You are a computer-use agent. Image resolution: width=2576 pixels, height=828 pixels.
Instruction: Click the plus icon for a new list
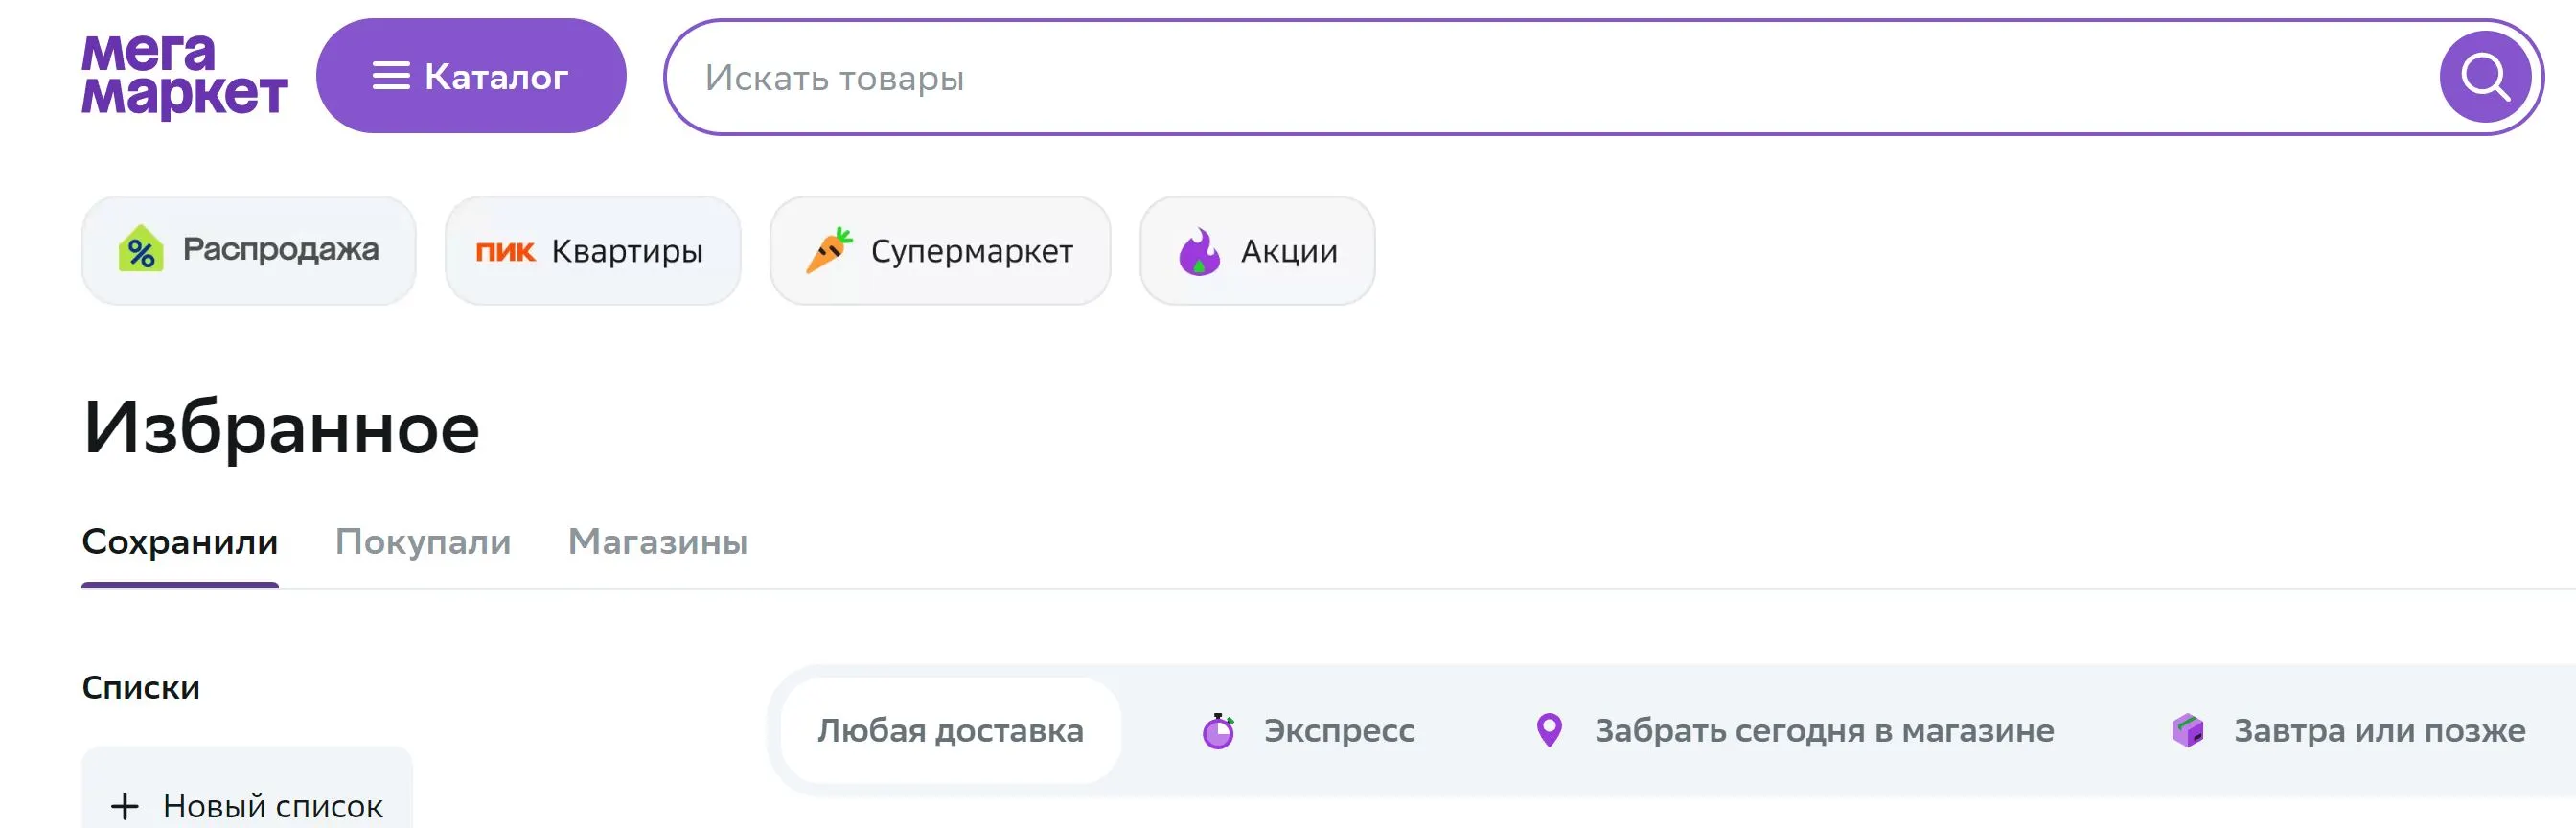click(125, 806)
